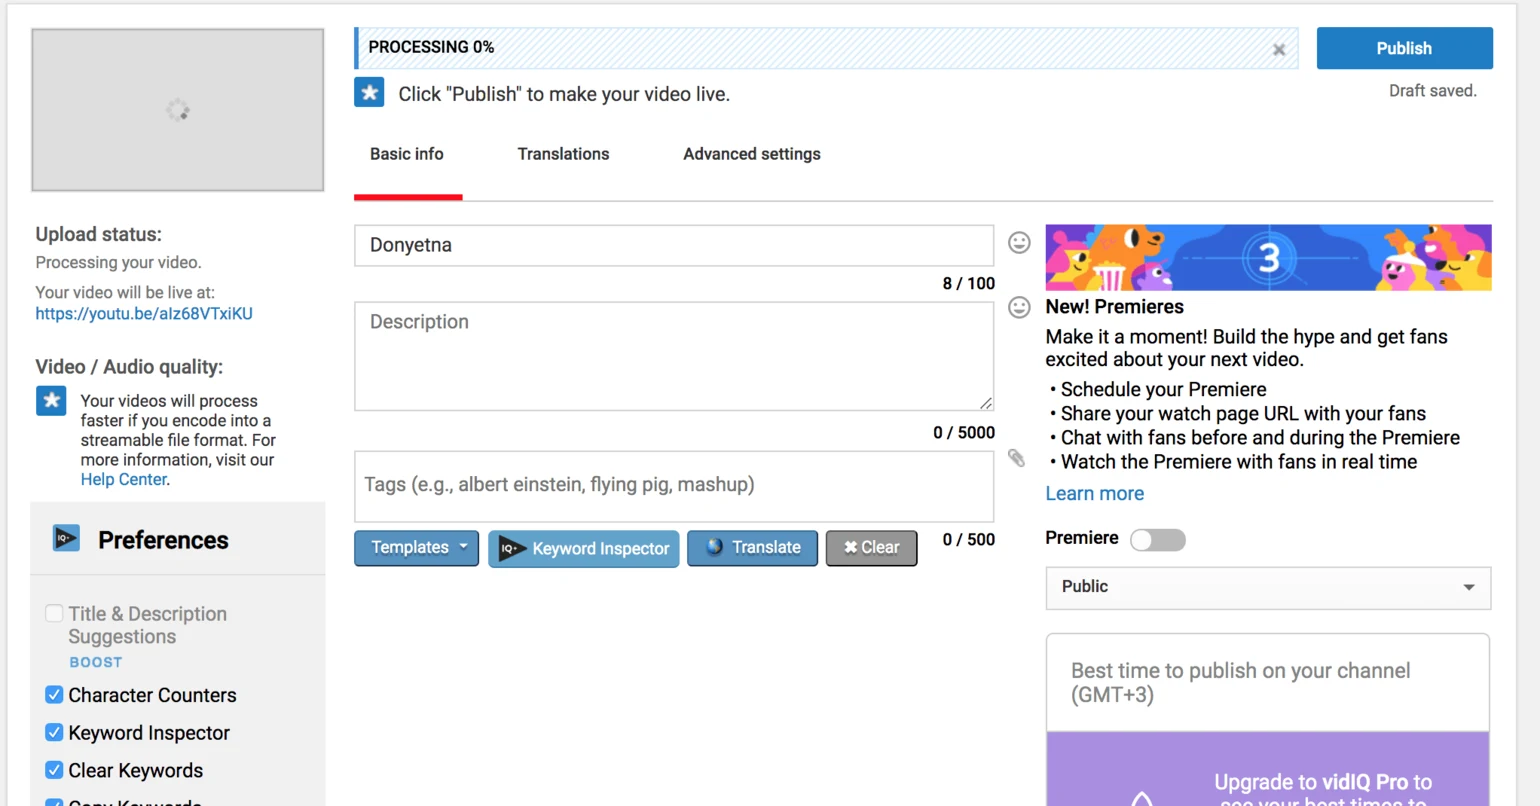Viewport: 1540px width, 806px height.
Task: Click the Publish button
Action: (1404, 47)
